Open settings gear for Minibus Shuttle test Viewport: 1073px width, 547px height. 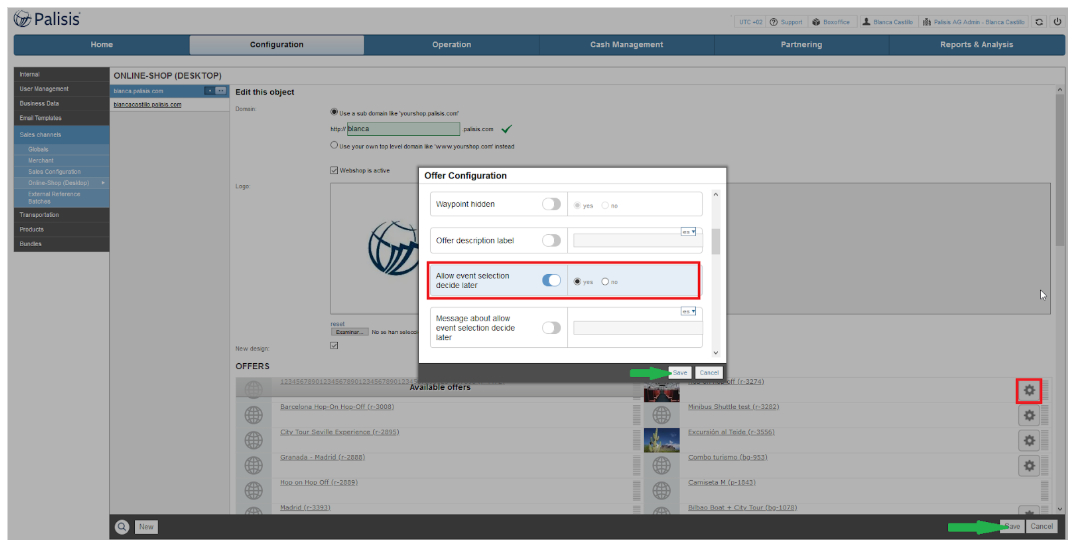point(1029,416)
